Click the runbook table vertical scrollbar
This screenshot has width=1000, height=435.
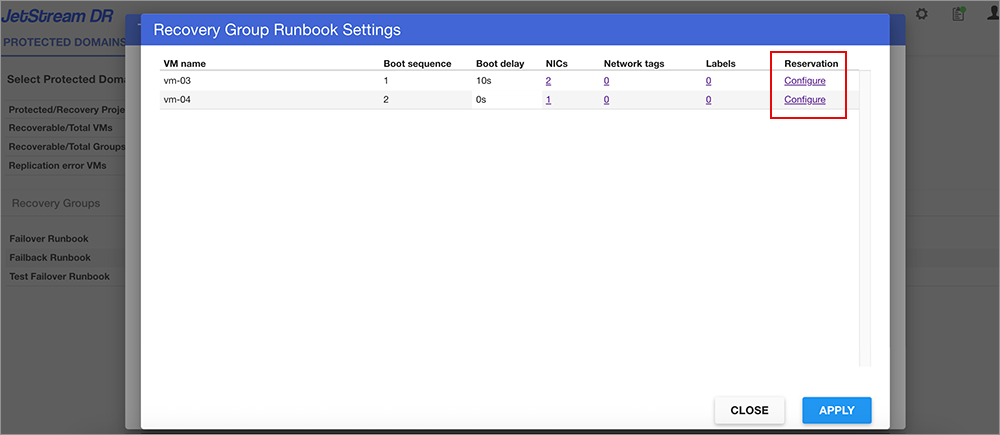[865, 220]
